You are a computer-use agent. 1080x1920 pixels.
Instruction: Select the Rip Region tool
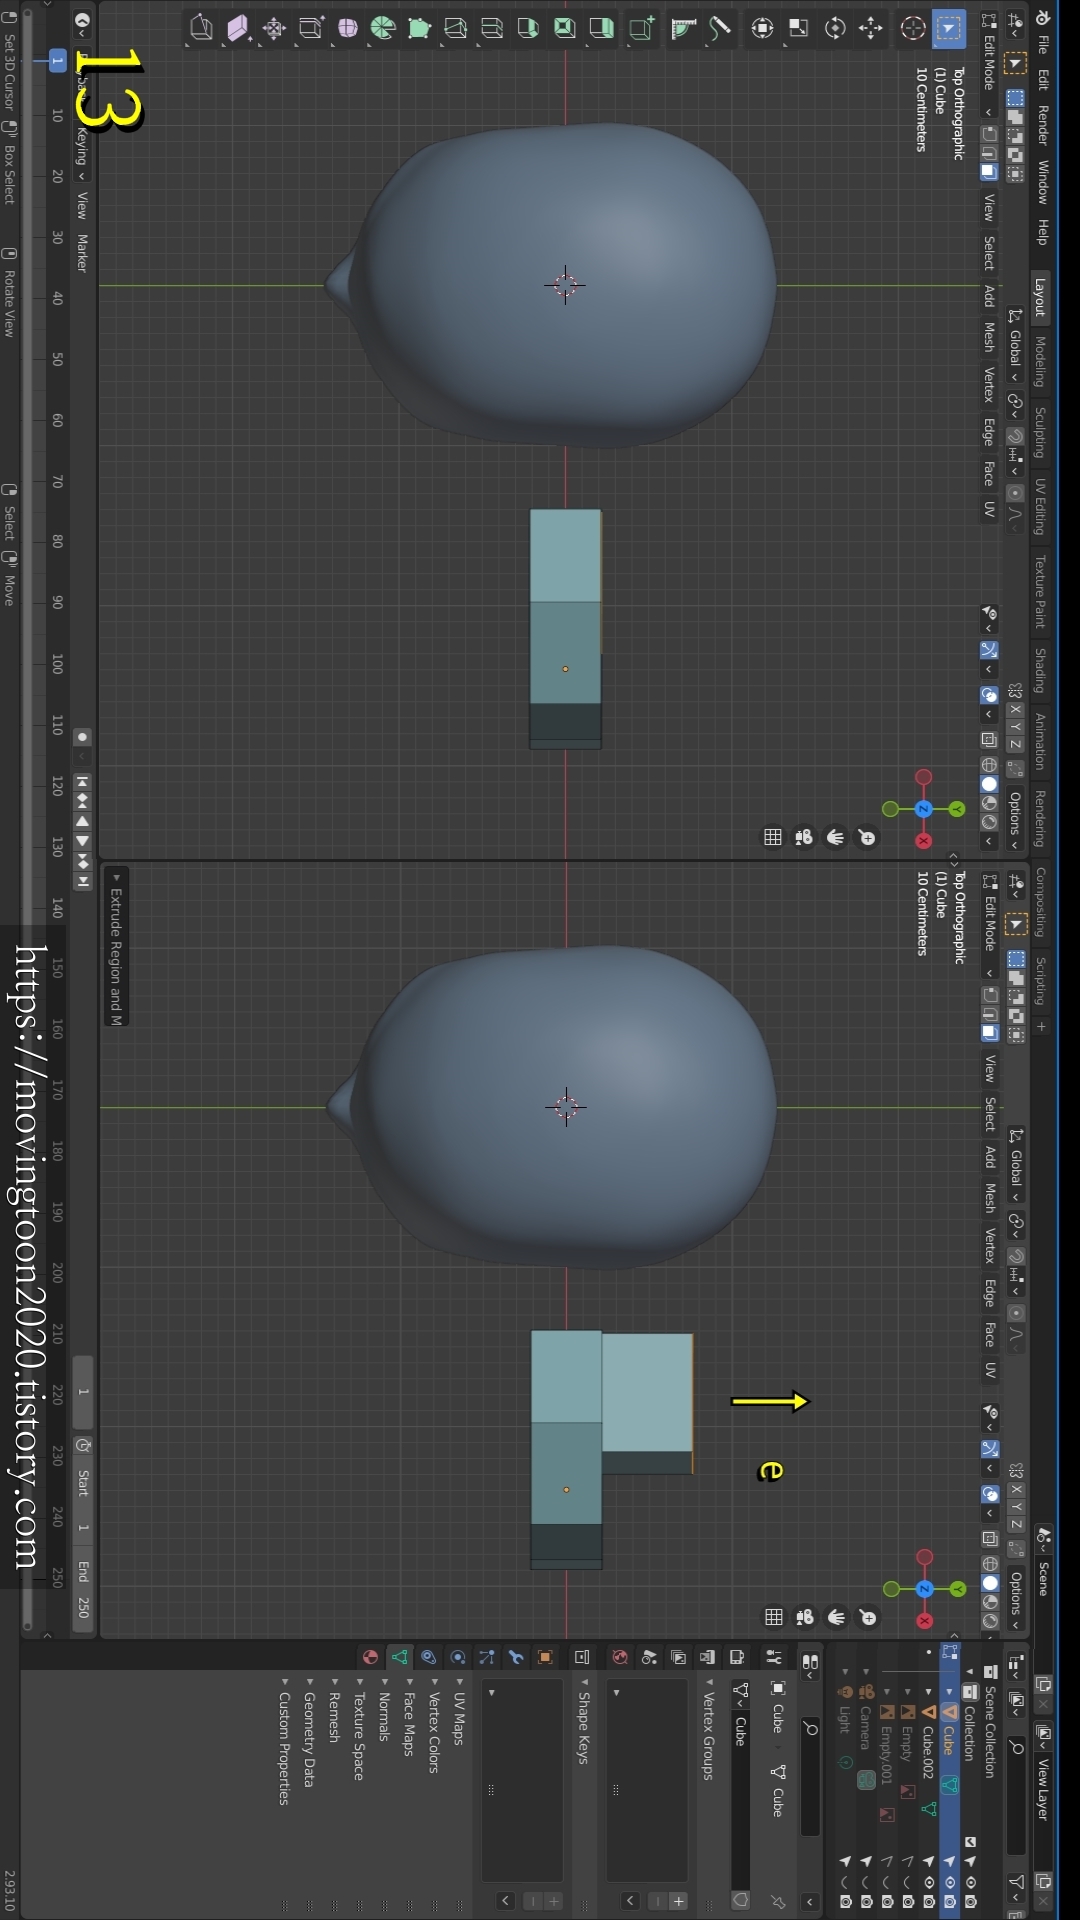(x=201, y=29)
